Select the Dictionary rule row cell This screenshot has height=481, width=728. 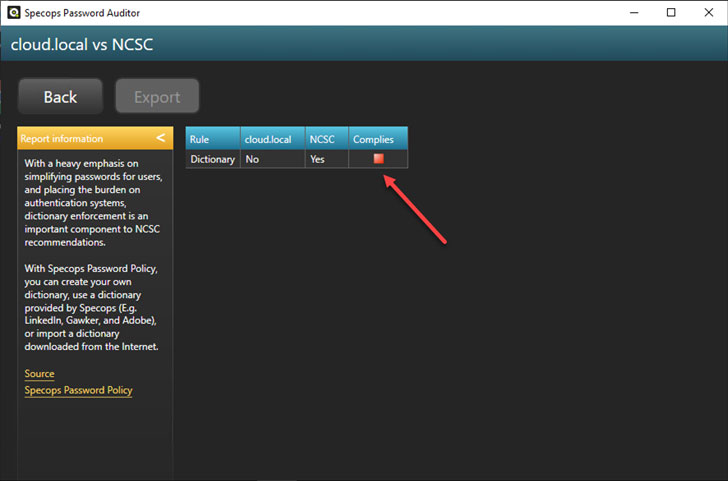tap(212, 159)
